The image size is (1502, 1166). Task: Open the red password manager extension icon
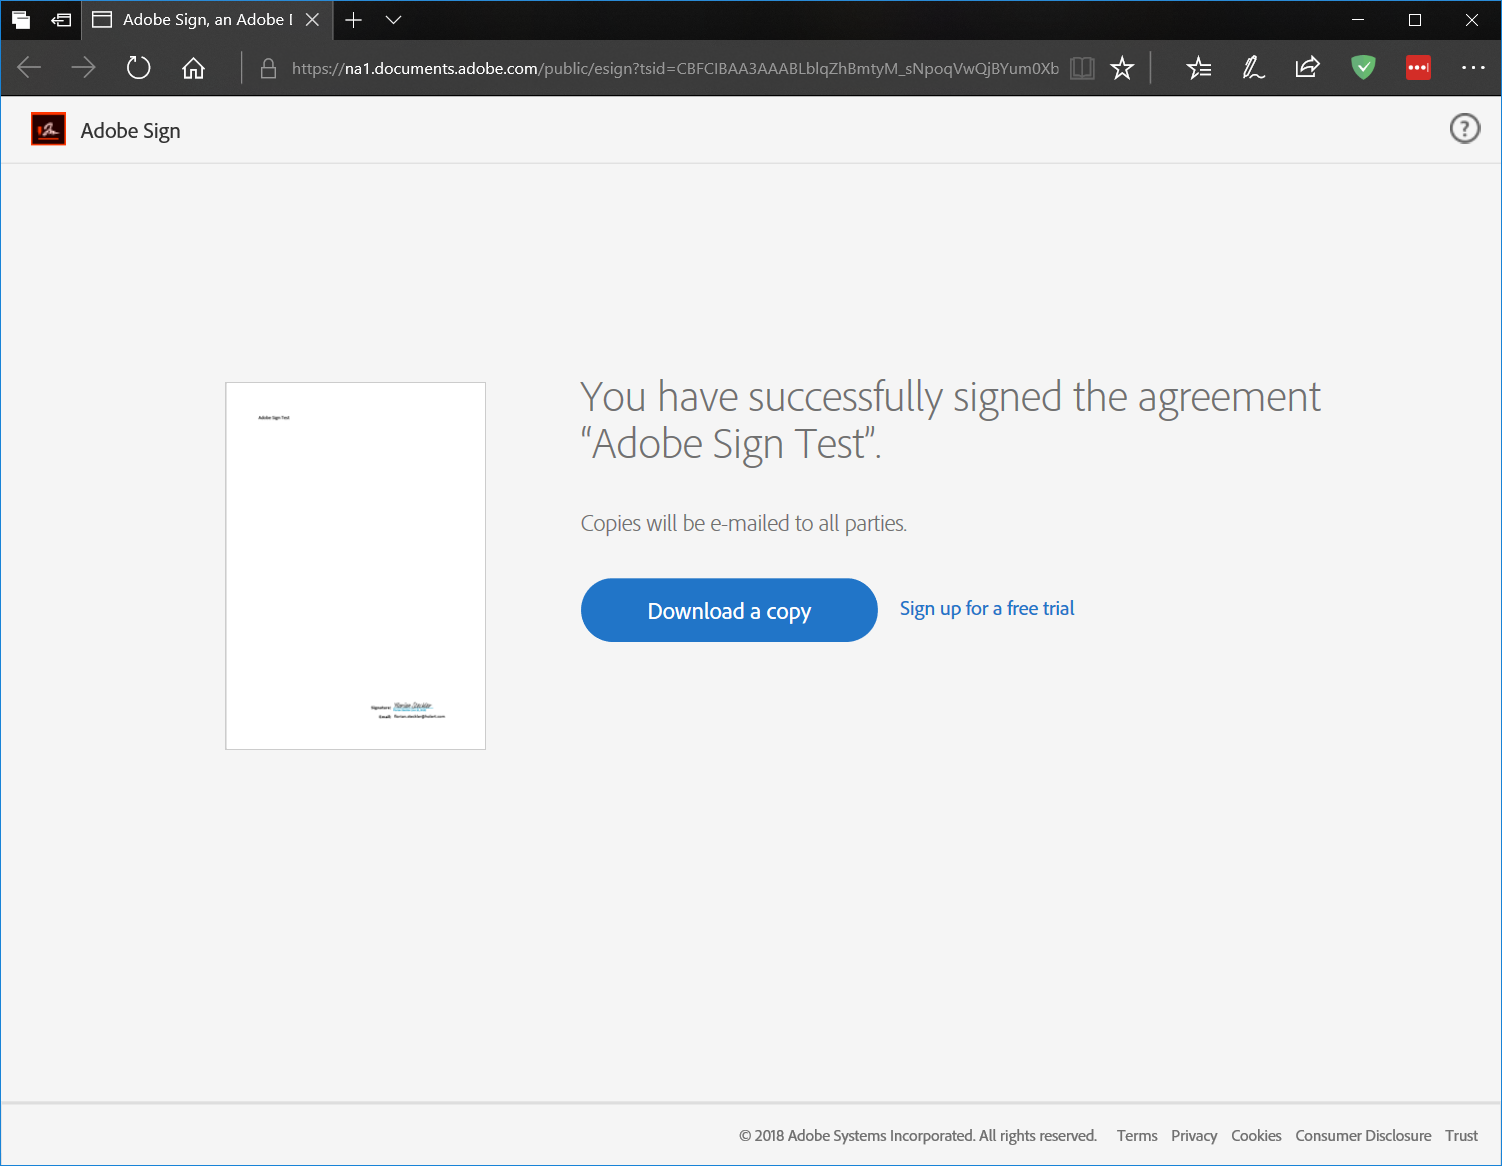tap(1418, 68)
